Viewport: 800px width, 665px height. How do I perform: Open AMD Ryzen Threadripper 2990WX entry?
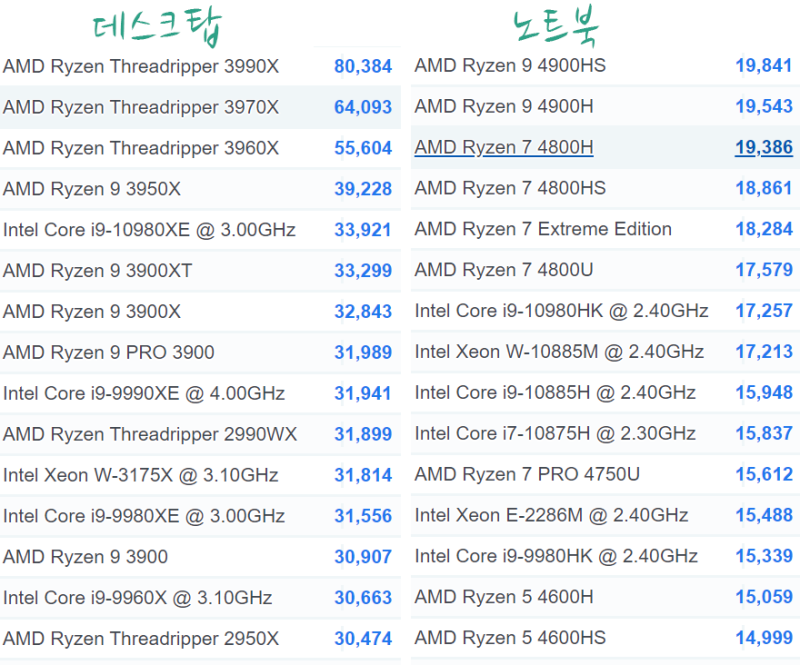pos(150,434)
